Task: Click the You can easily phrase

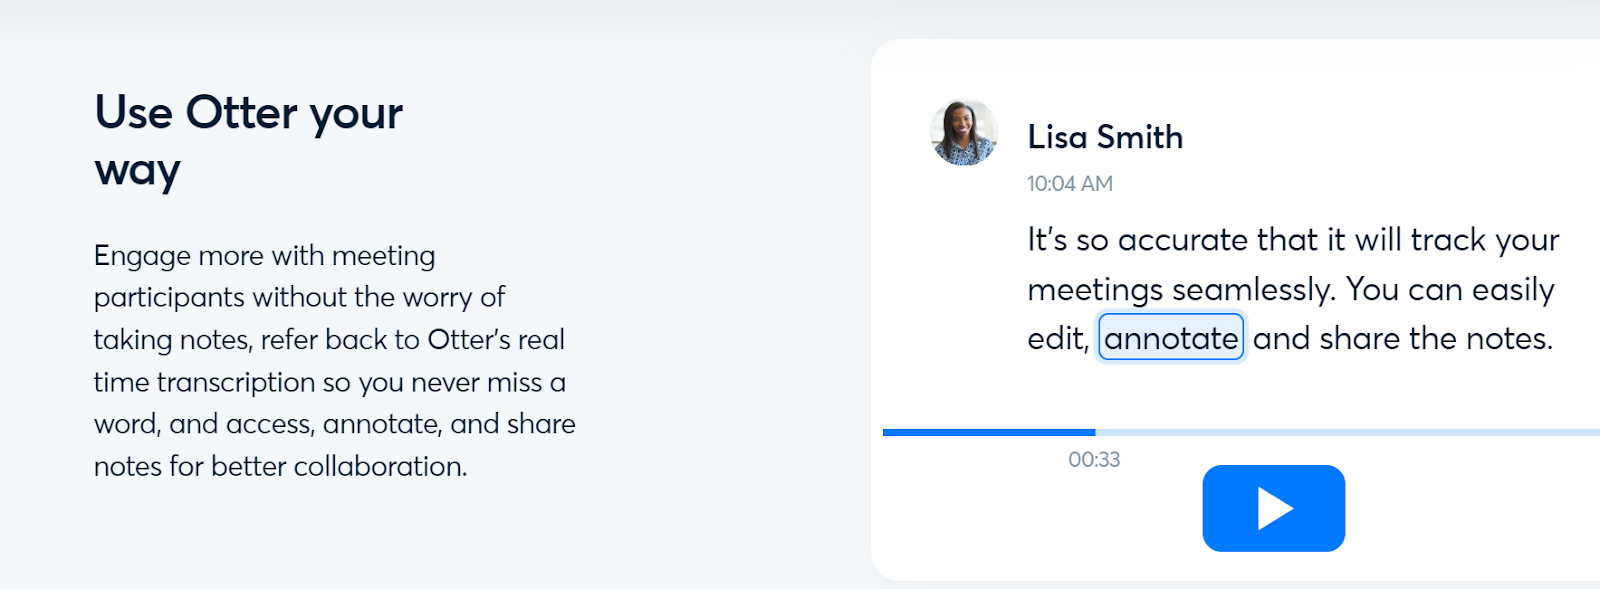Action: pyautogui.click(x=1450, y=290)
